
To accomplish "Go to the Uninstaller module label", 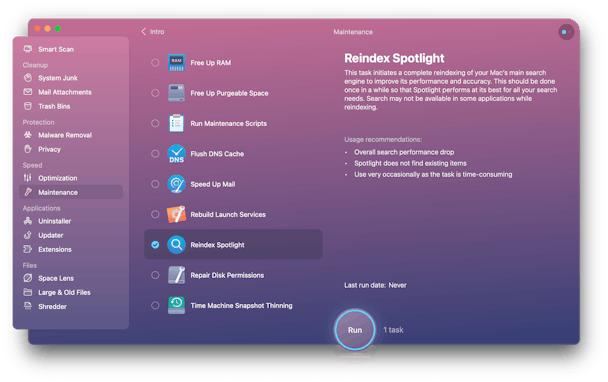I will (x=55, y=221).
